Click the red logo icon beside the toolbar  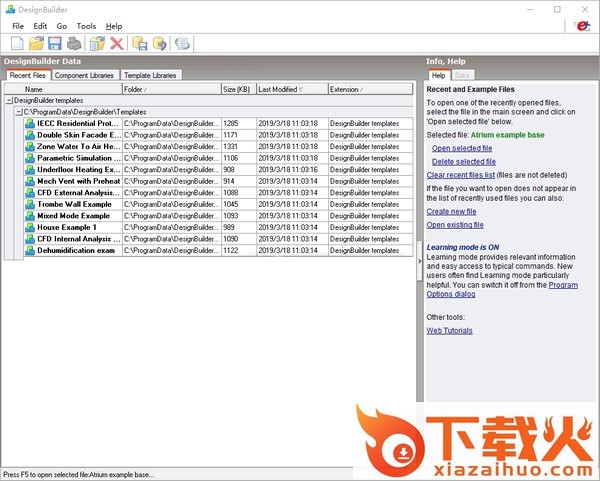(582, 27)
